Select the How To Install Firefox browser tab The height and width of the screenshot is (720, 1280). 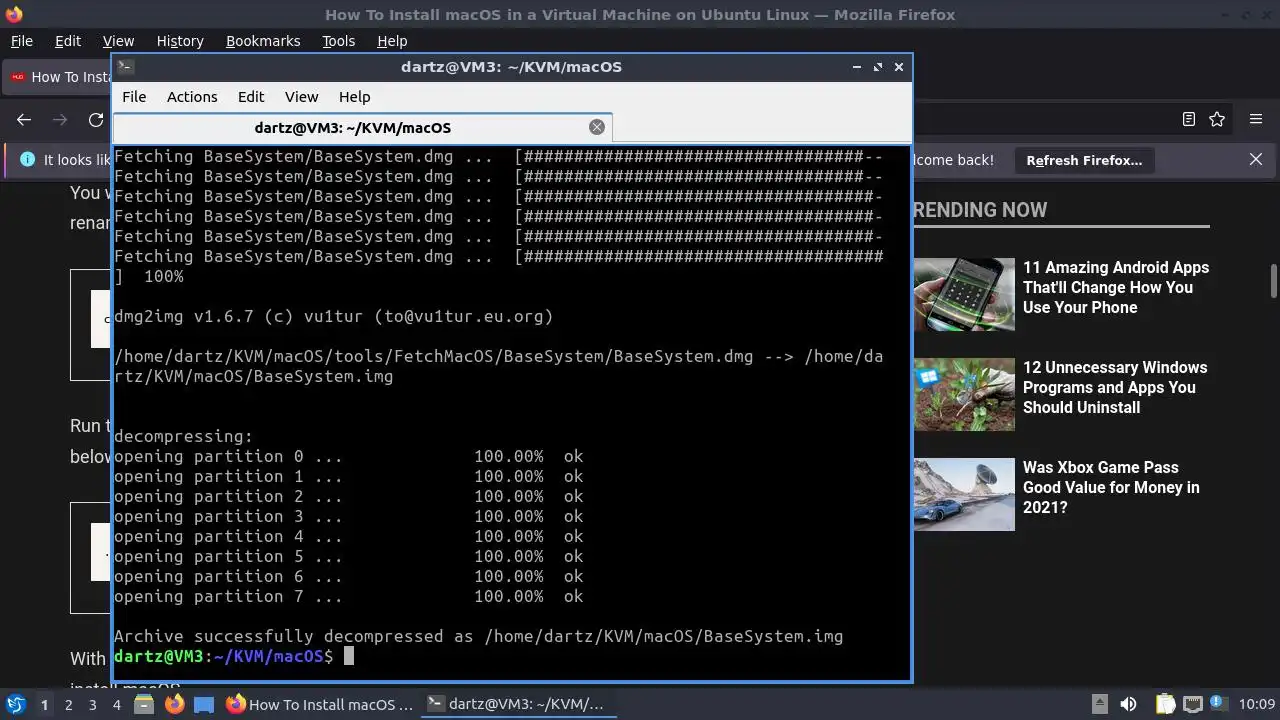click(x=58, y=77)
